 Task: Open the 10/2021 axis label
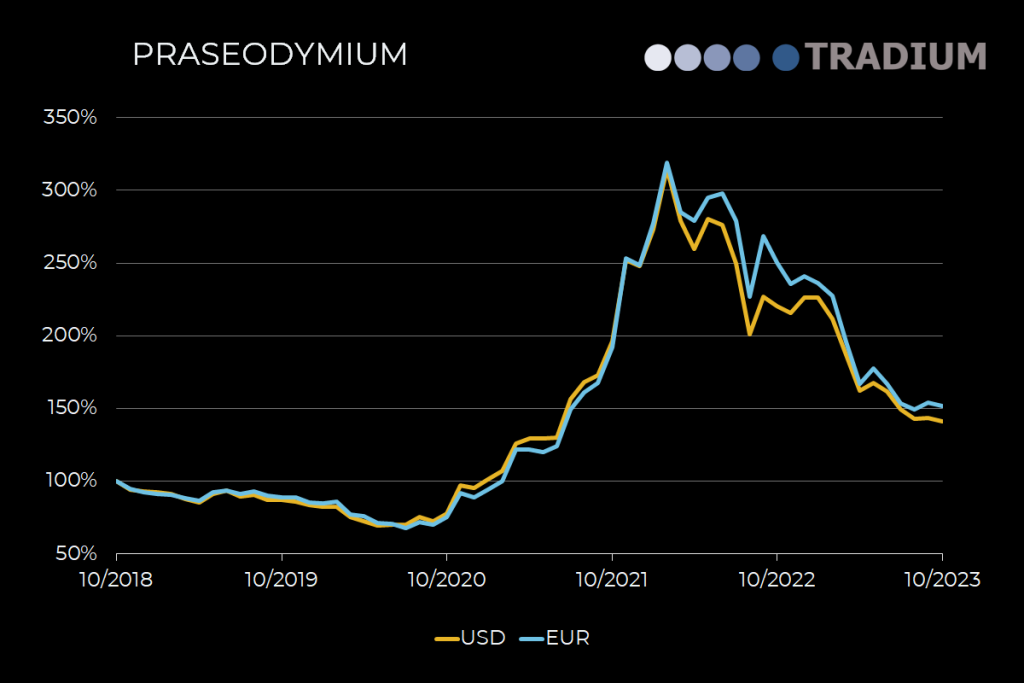tap(614, 579)
